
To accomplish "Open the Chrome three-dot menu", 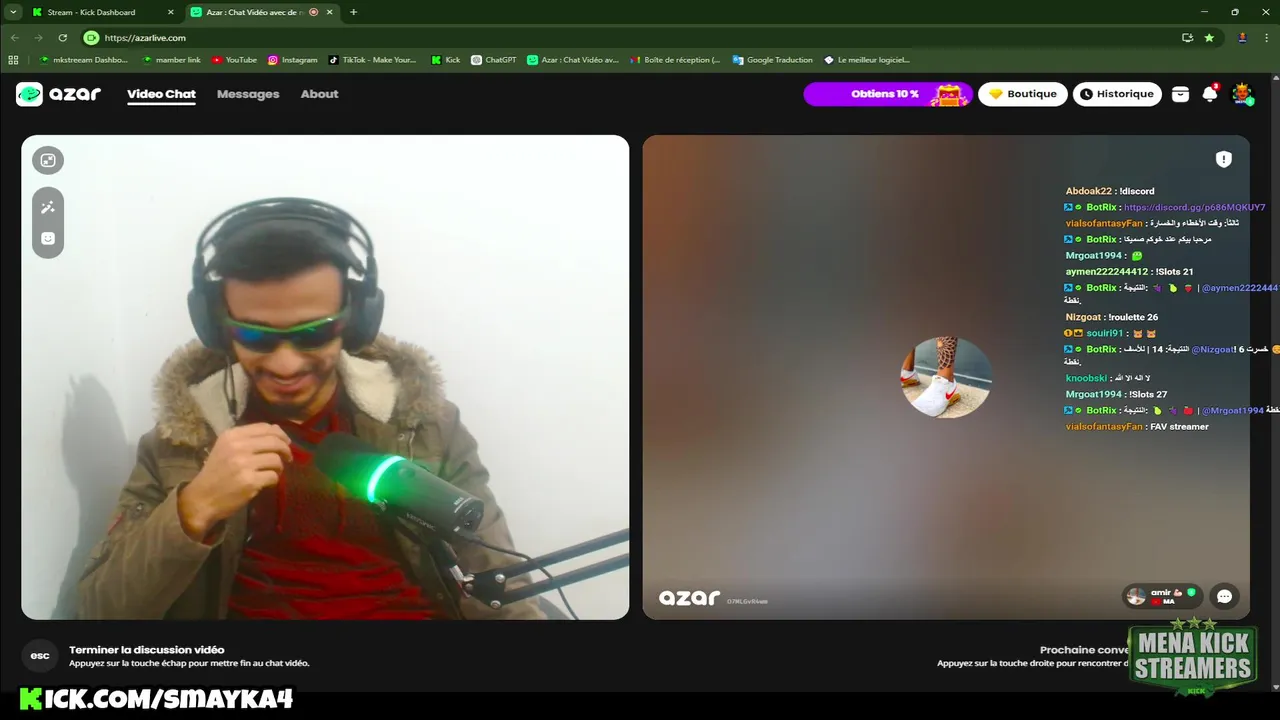I will click(1266, 37).
